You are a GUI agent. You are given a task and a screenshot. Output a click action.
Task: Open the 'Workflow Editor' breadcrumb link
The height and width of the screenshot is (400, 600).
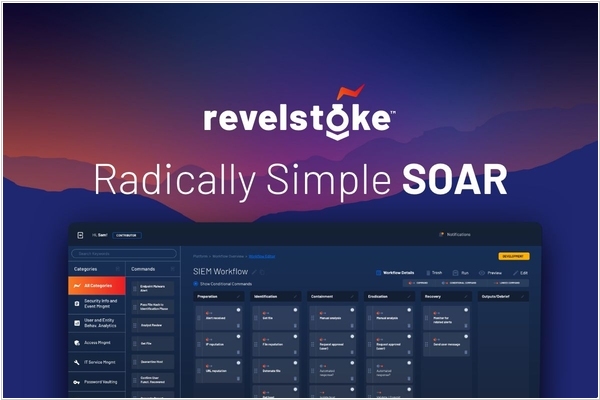pos(262,256)
